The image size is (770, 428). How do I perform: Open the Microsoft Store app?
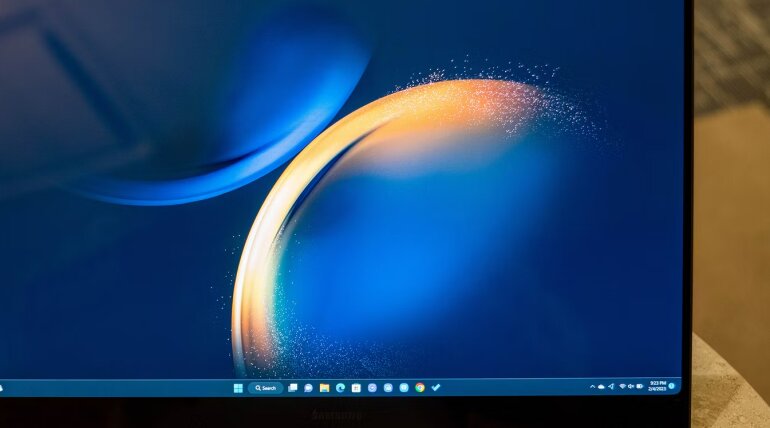point(356,388)
